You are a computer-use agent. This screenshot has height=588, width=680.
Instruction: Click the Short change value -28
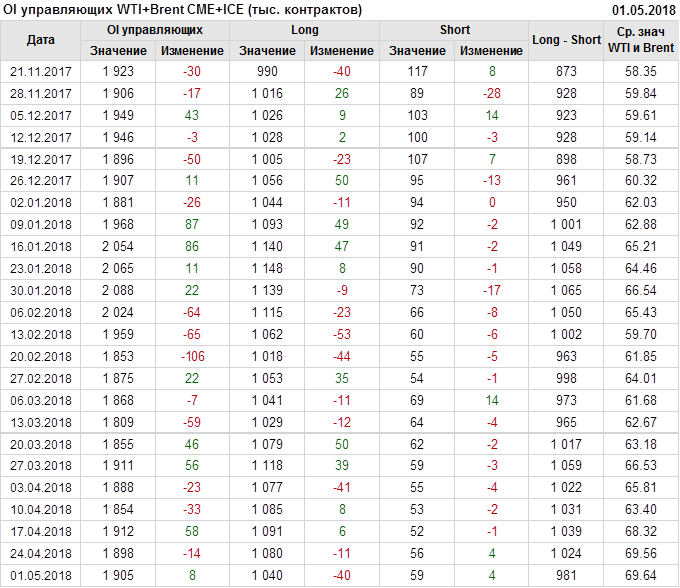[x=491, y=94]
